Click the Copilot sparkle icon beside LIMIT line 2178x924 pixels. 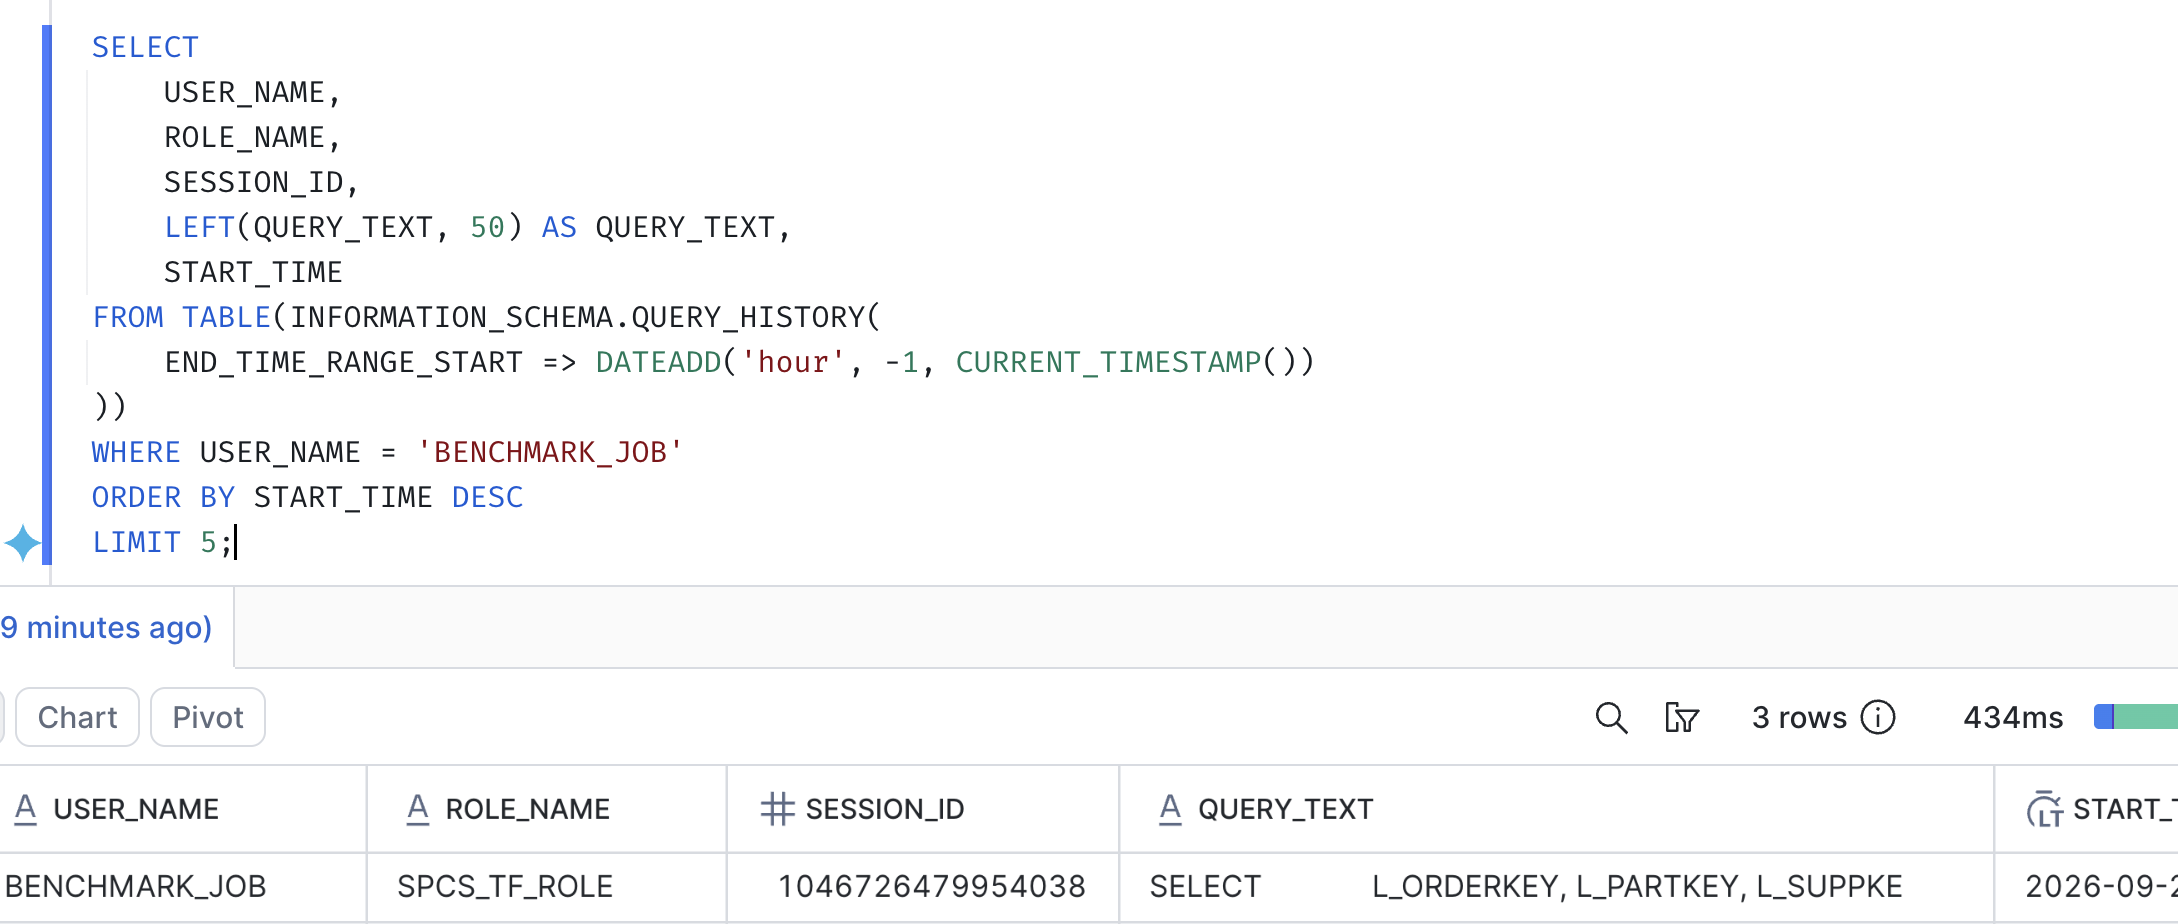[x=22, y=543]
